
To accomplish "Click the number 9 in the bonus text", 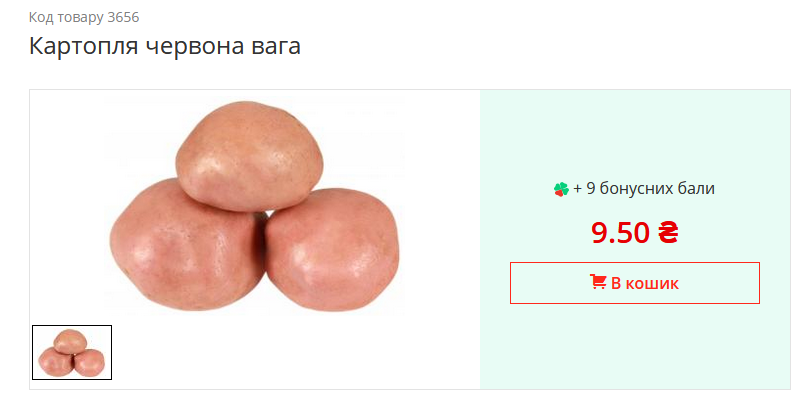I will click(591, 188).
